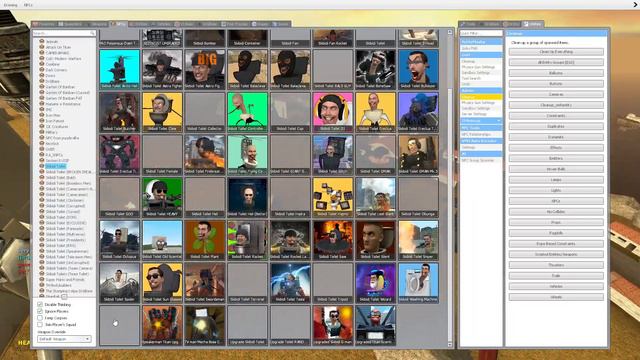
Task: Click the Rope Based Constraints cleanup button
Action: tap(556, 244)
